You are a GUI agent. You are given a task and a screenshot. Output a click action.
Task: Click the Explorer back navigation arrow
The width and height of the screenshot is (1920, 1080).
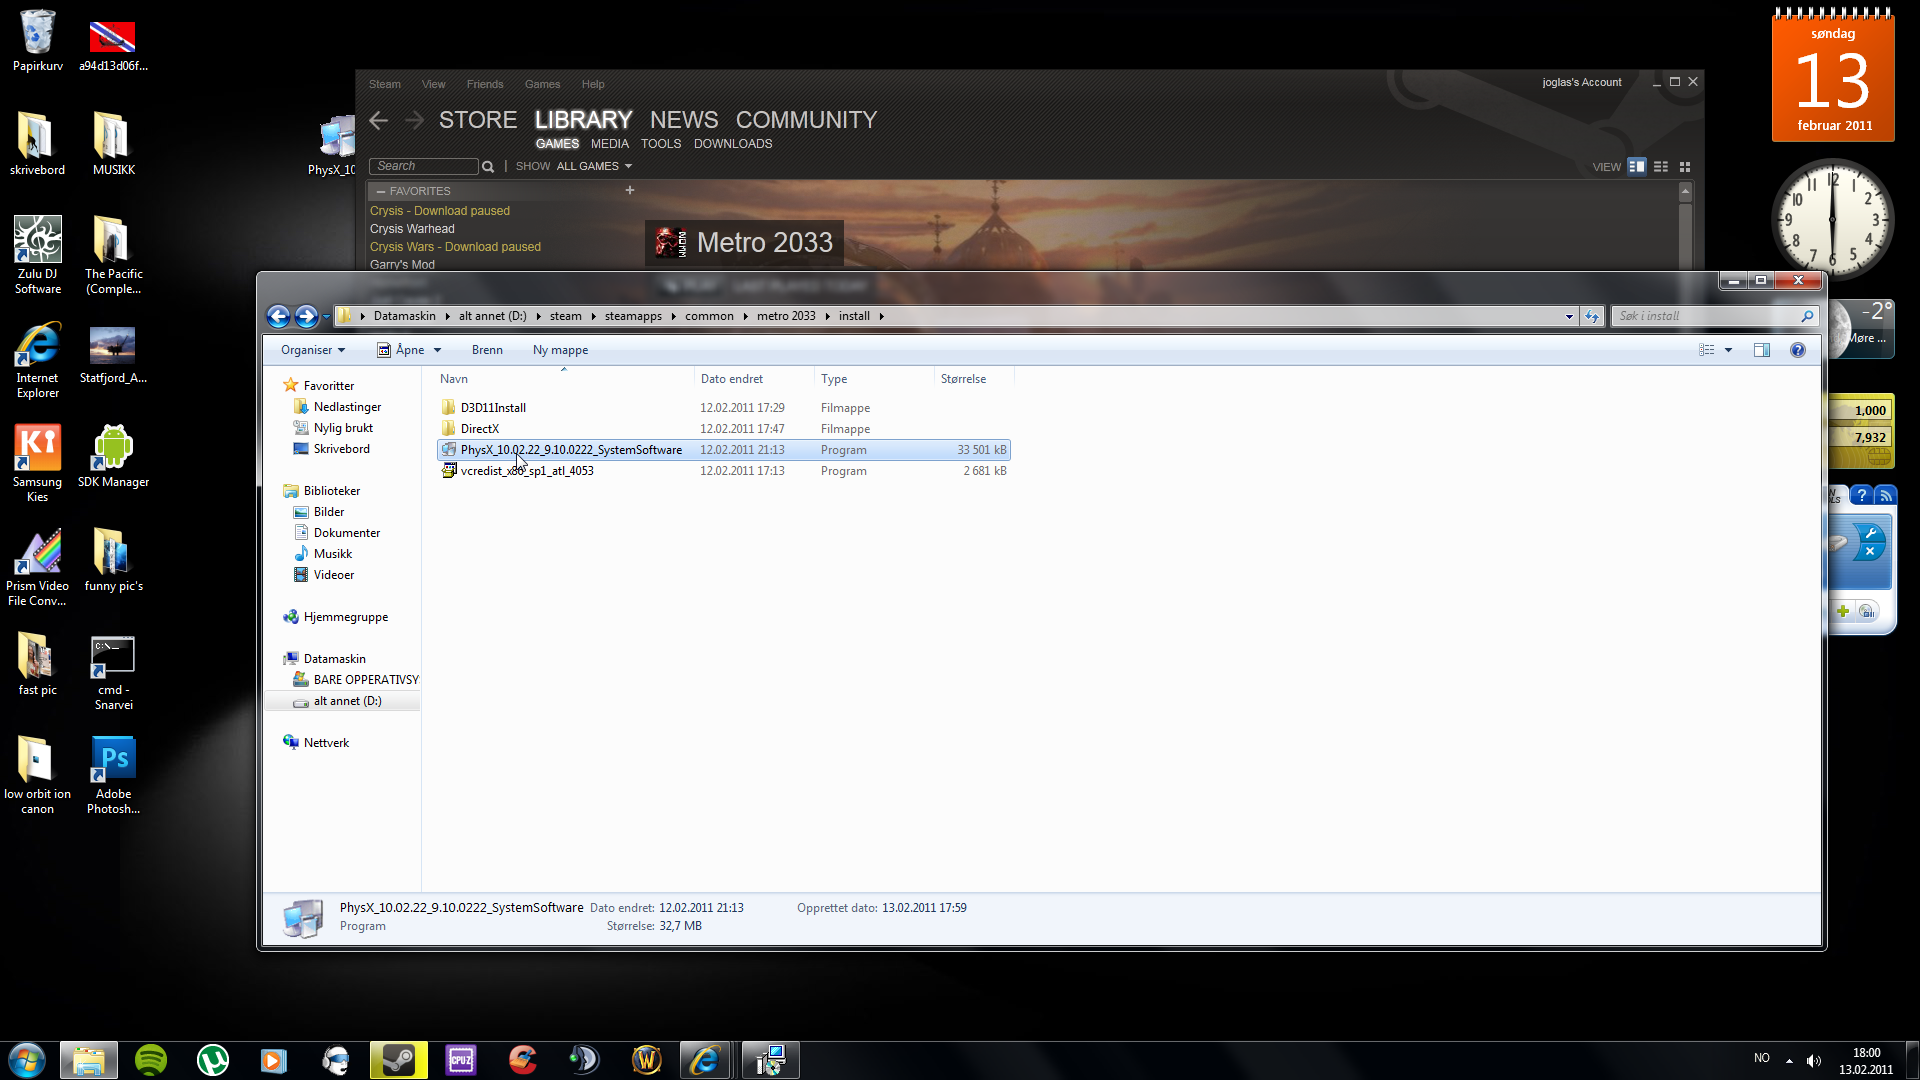click(278, 316)
